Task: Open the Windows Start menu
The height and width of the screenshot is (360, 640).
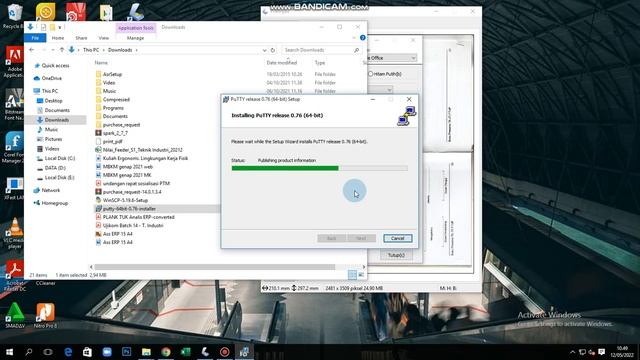Action: [9, 352]
